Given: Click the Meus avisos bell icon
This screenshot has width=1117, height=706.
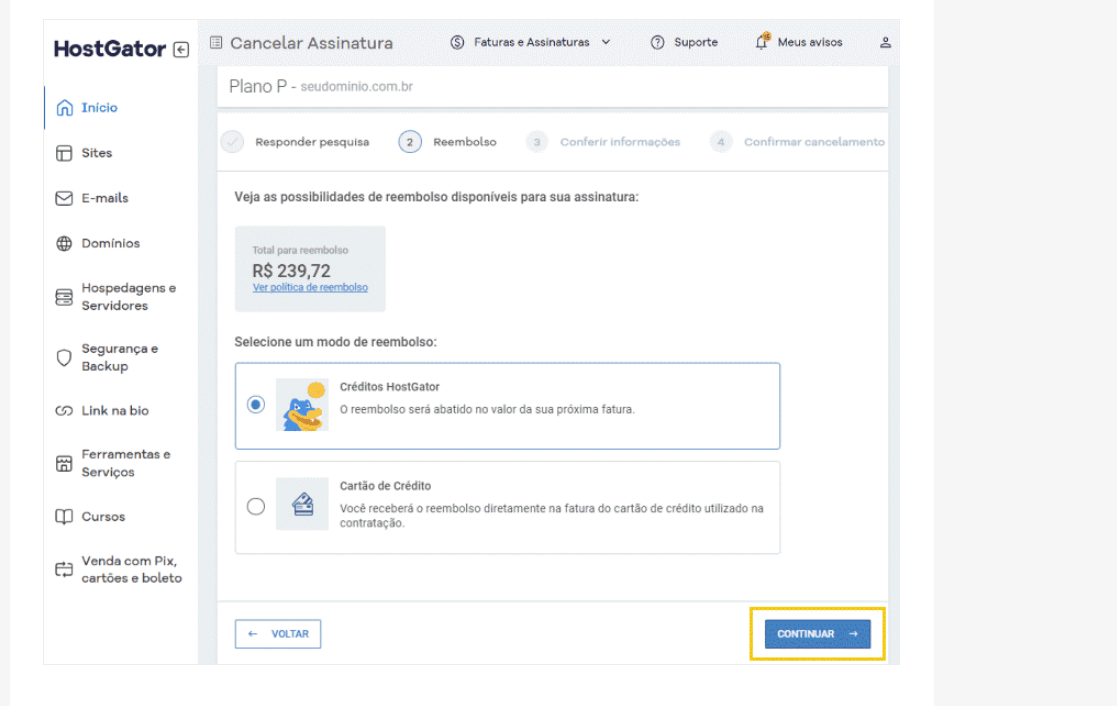Looking at the screenshot, I should click(x=762, y=41).
